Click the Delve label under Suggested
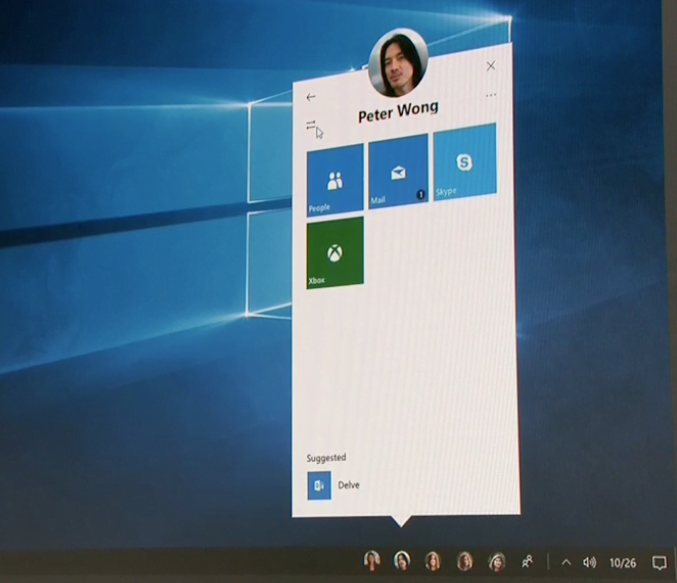 (348, 485)
